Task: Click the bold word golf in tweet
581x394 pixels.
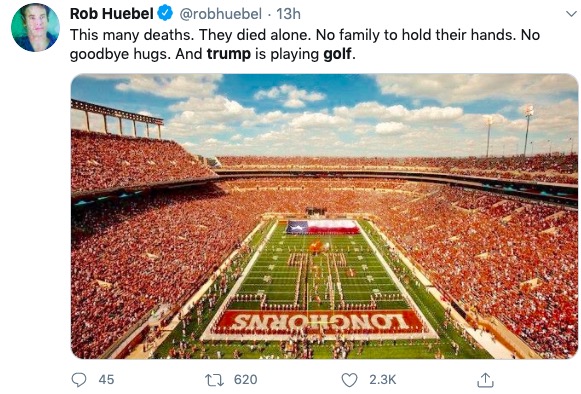Action: click(337, 54)
